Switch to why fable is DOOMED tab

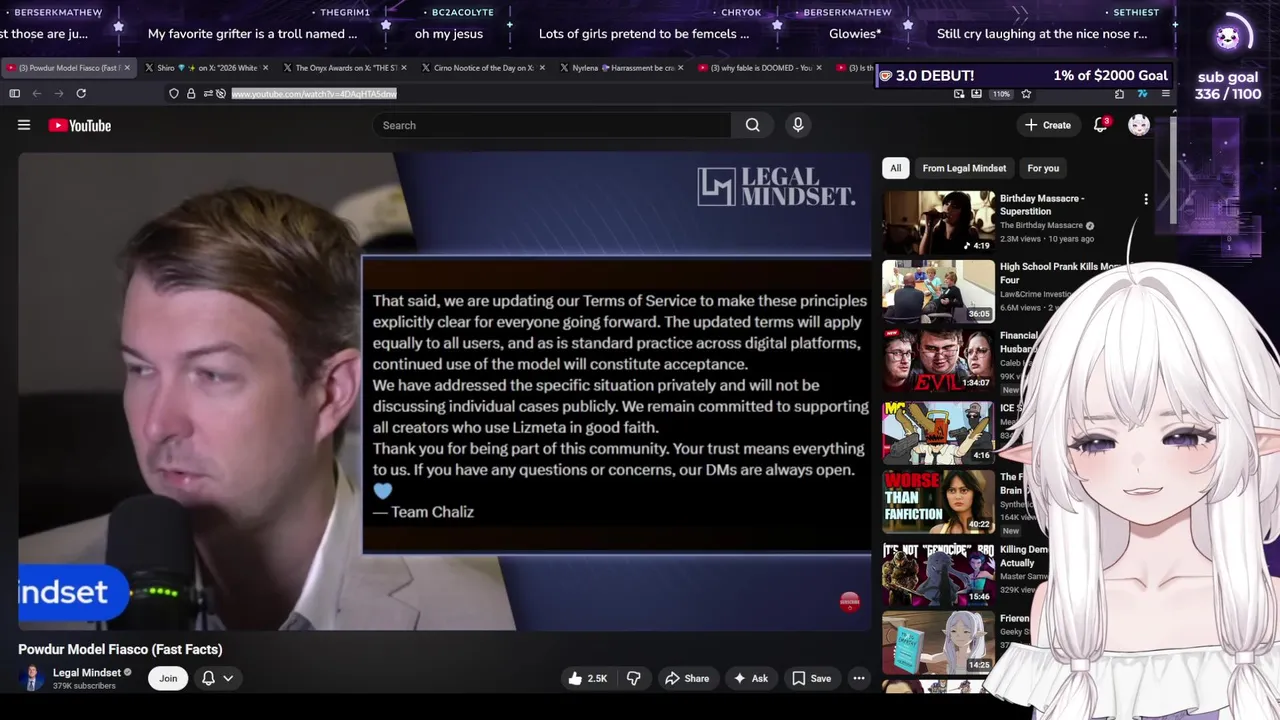pos(761,68)
